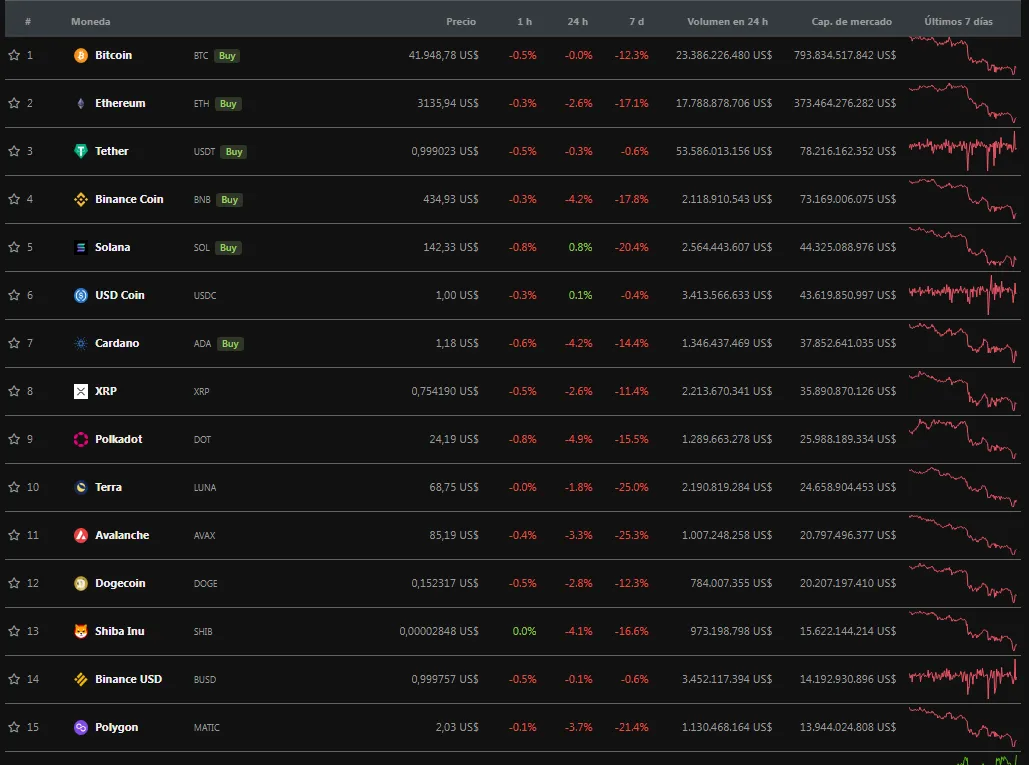Screen dimensions: 1029x765
Task: Click the Avalanche logo icon
Action: coord(81,535)
